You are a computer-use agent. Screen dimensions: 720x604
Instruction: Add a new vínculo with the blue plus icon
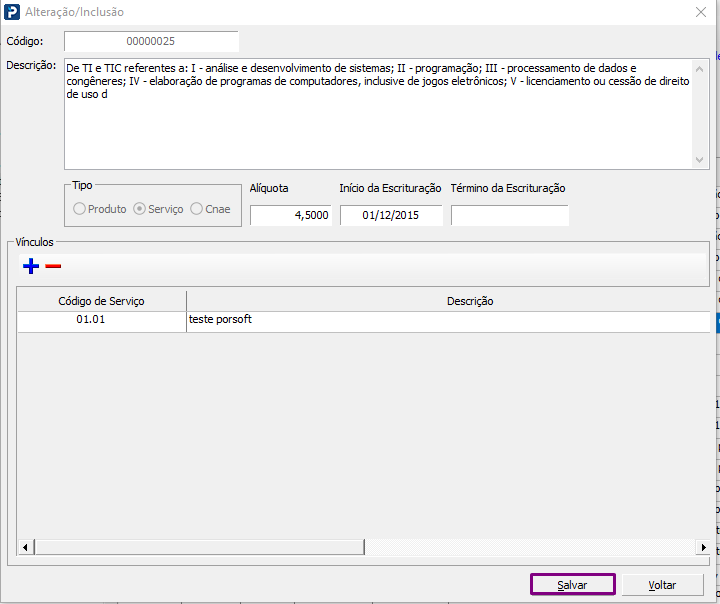point(31,266)
